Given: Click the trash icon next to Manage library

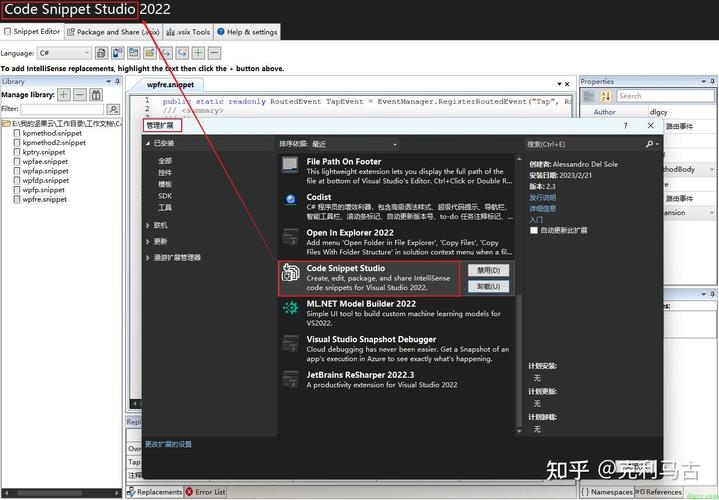Looking at the screenshot, I should tap(96, 95).
